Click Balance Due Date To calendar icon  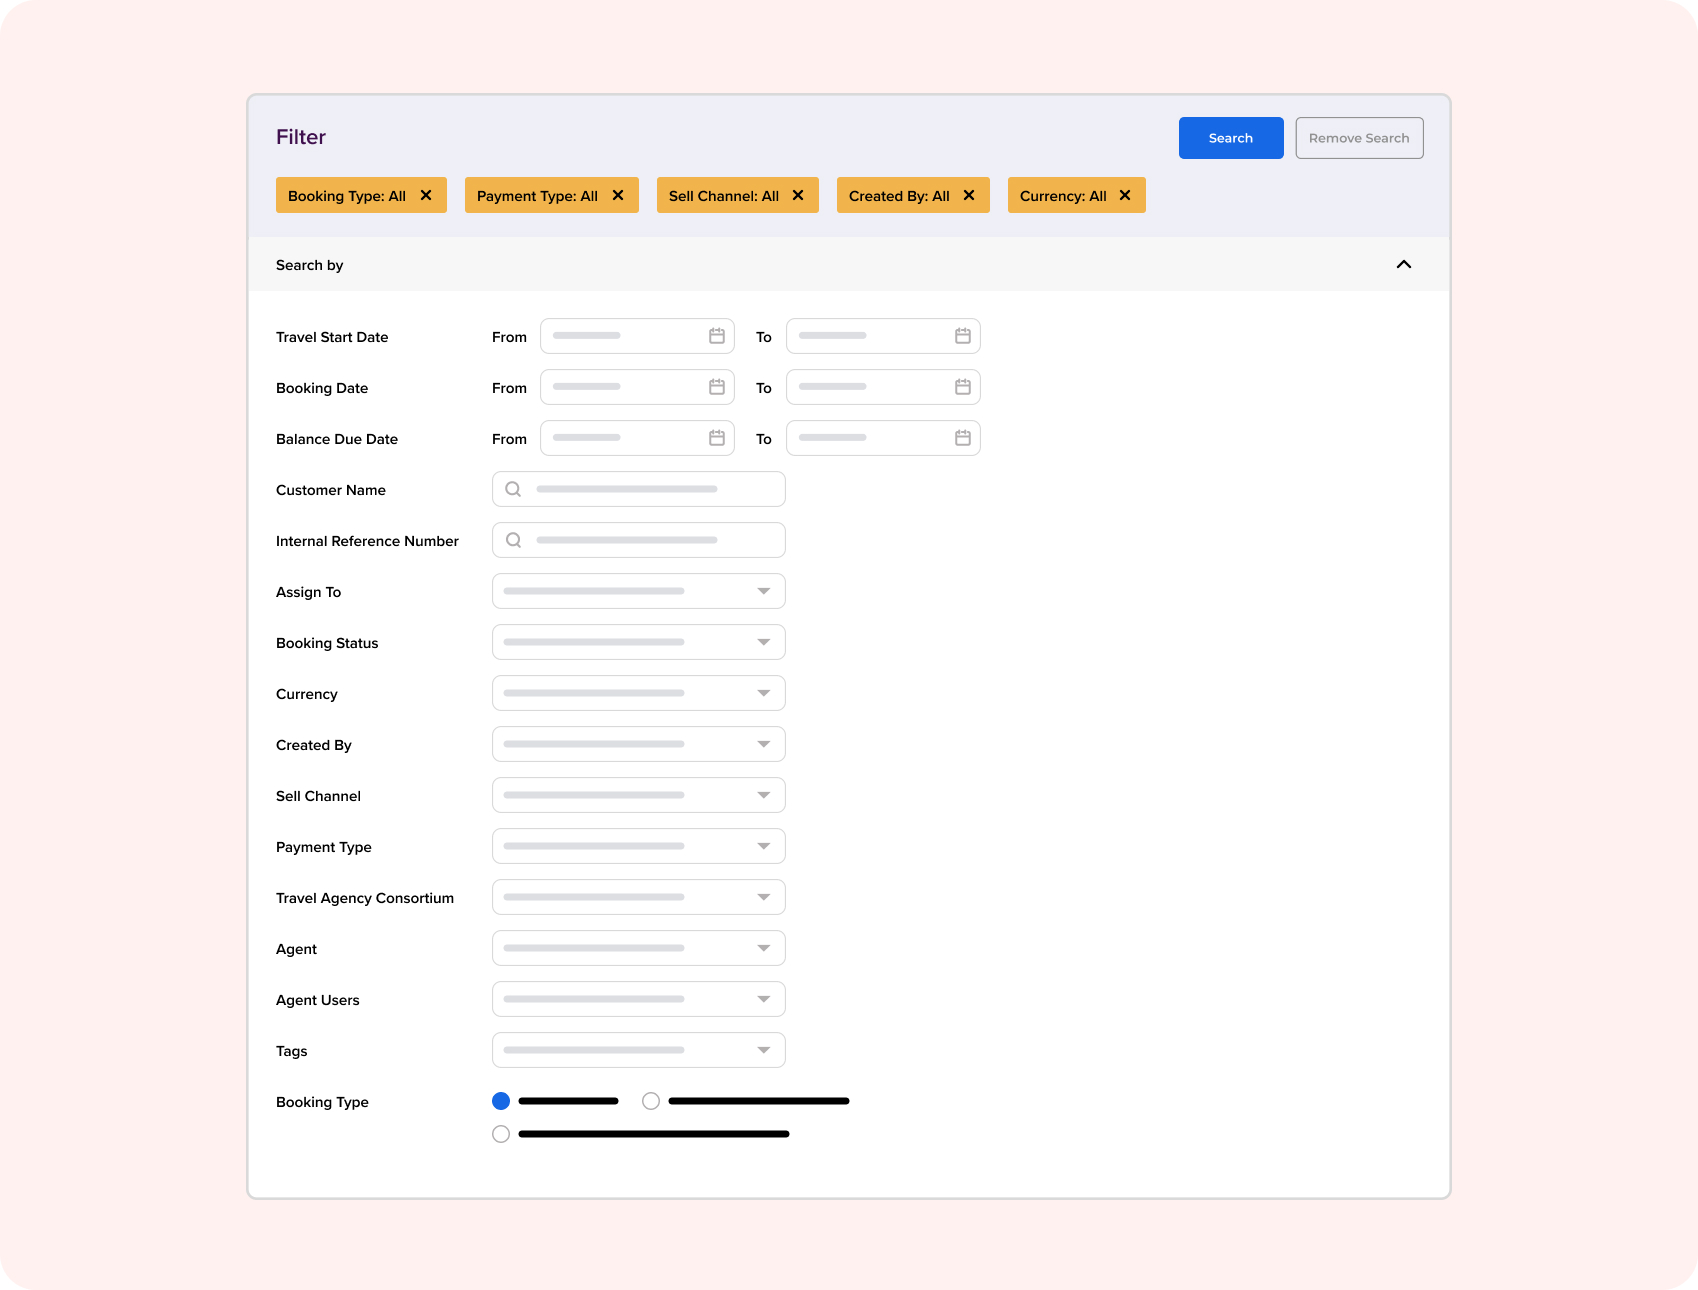[x=962, y=438]
